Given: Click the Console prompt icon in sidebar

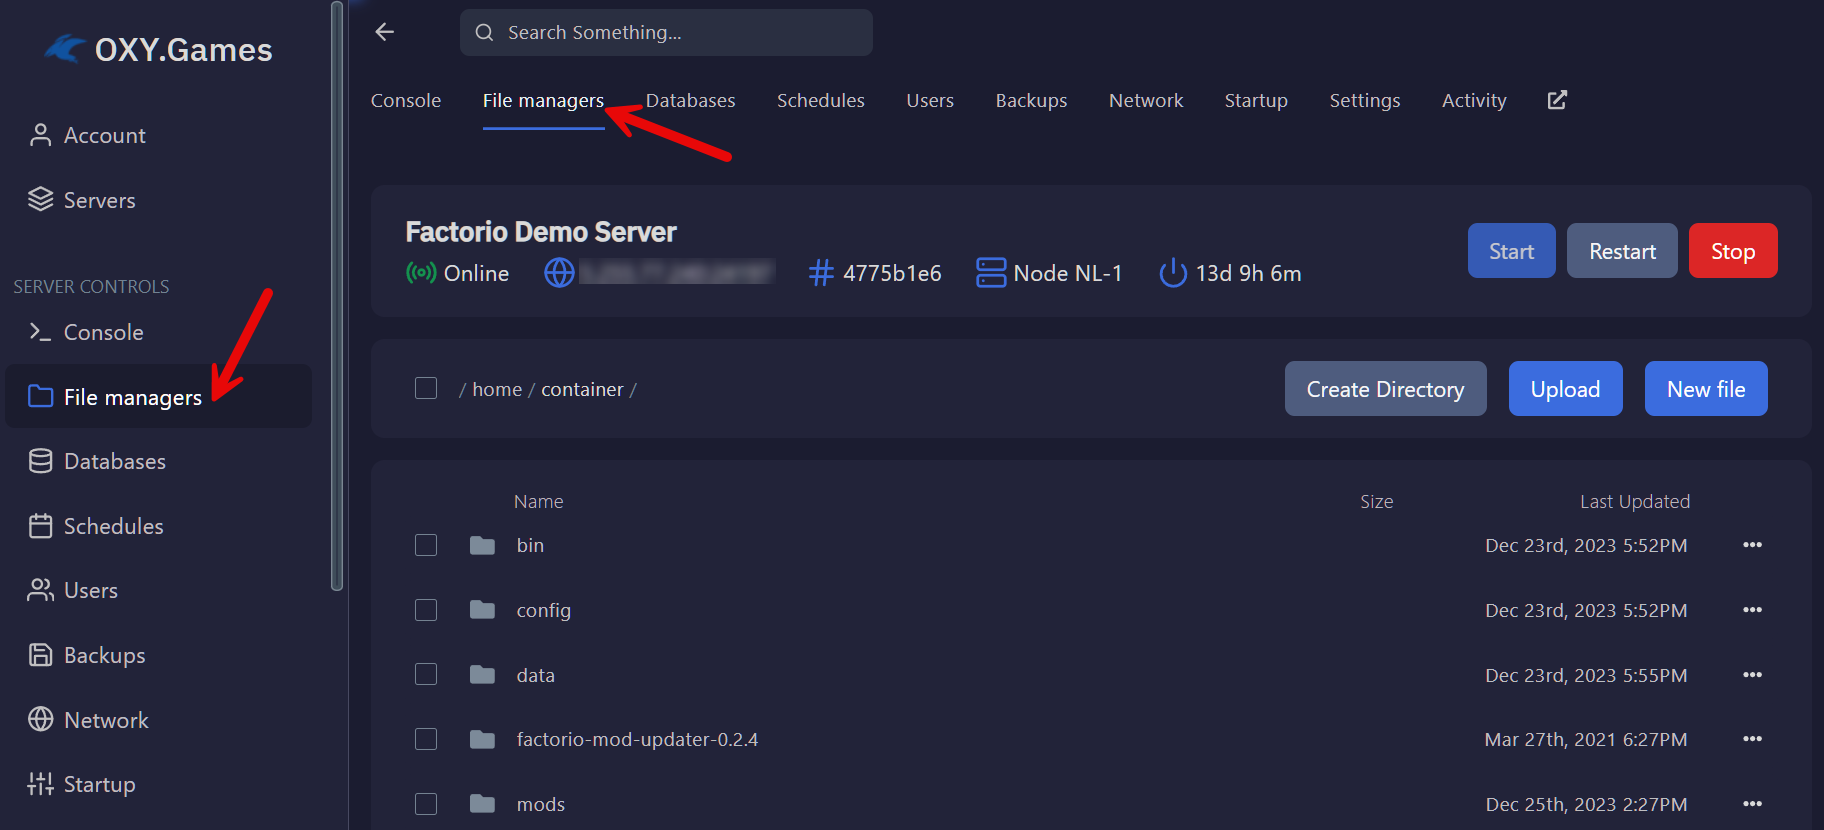Looking at the screenshot, I should coord(40,332).
